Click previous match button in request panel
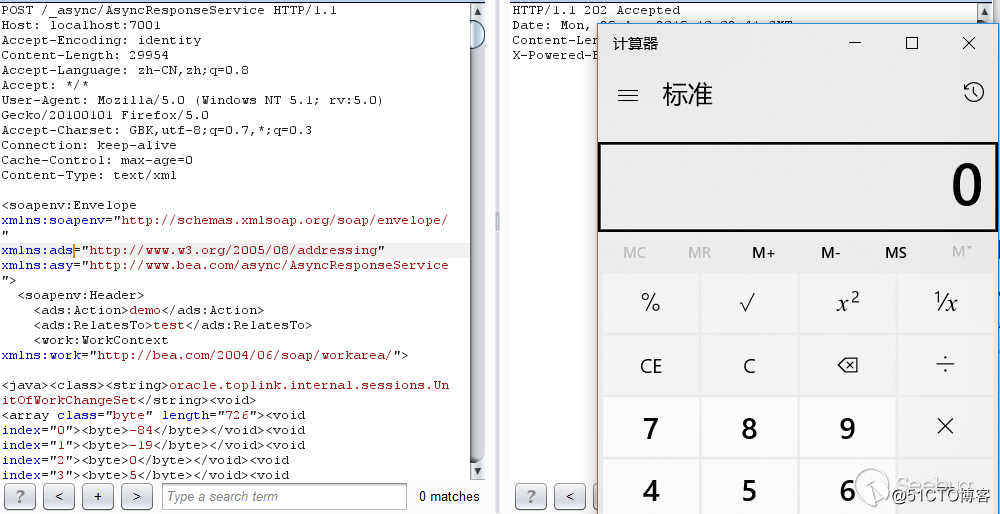 tap(59, 496)
